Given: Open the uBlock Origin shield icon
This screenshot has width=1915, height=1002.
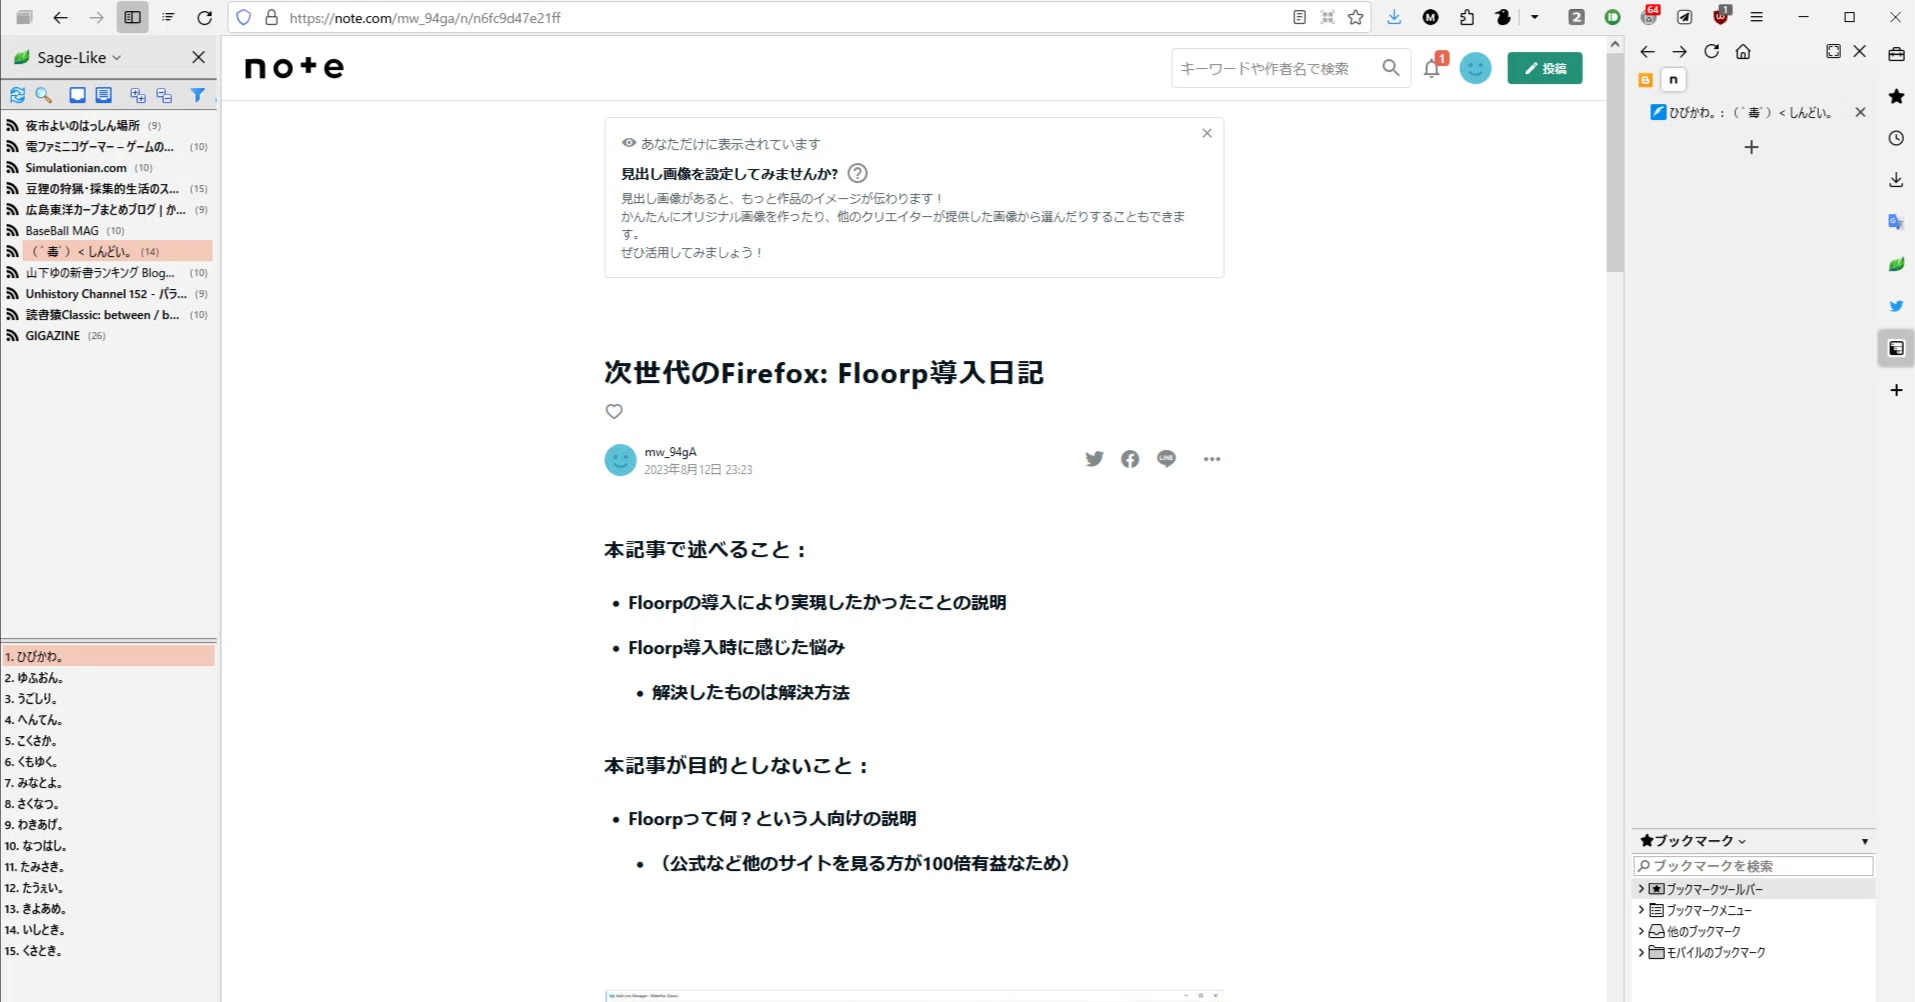Looking at the screenshot, I should 1721,17.
